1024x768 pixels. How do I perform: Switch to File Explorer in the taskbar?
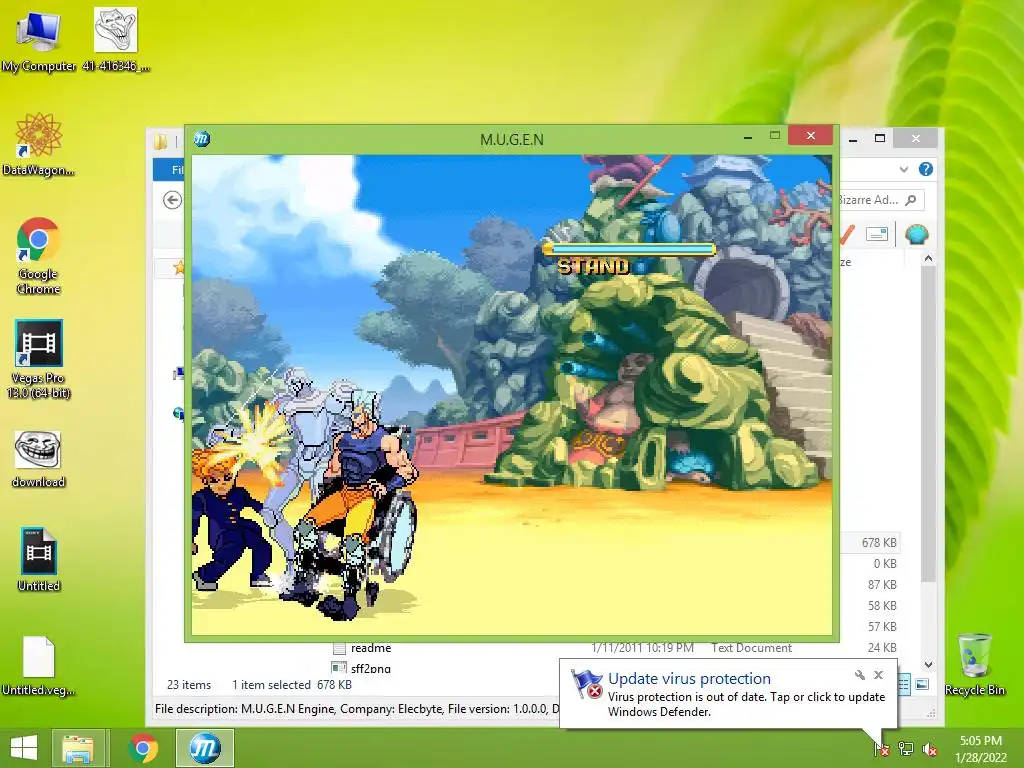[78, 748]
